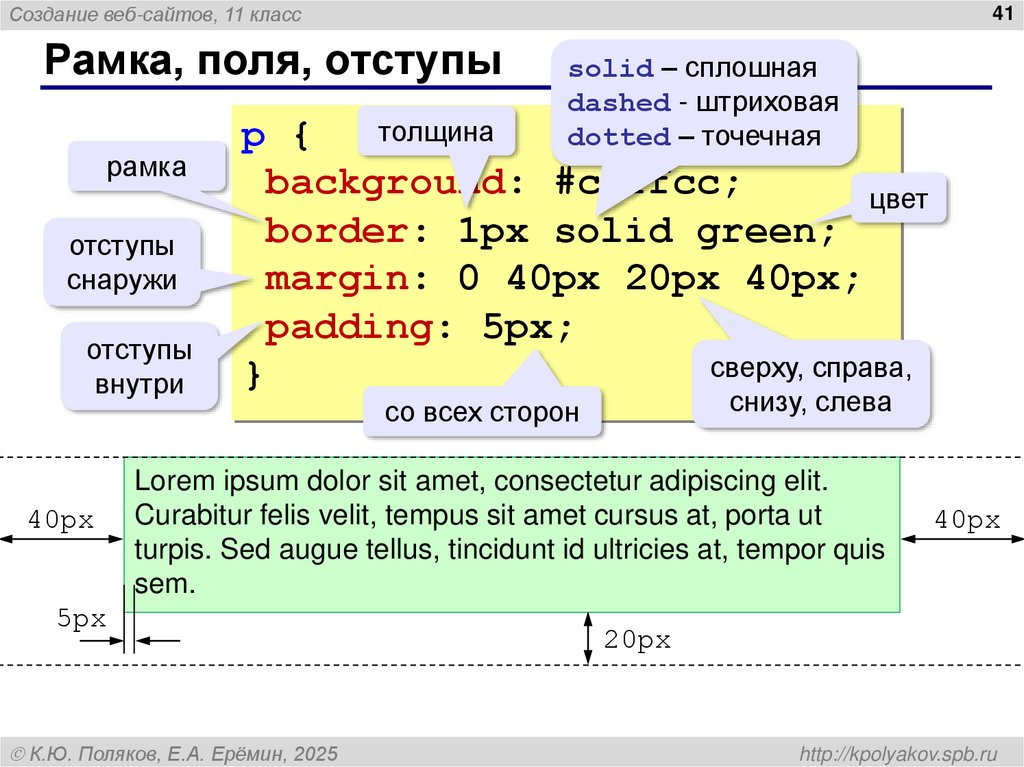Image resolution: width=1024 pixels, height=767 pixels.
Task: Click the 'margin' property in the code
Action: [336, 280]
